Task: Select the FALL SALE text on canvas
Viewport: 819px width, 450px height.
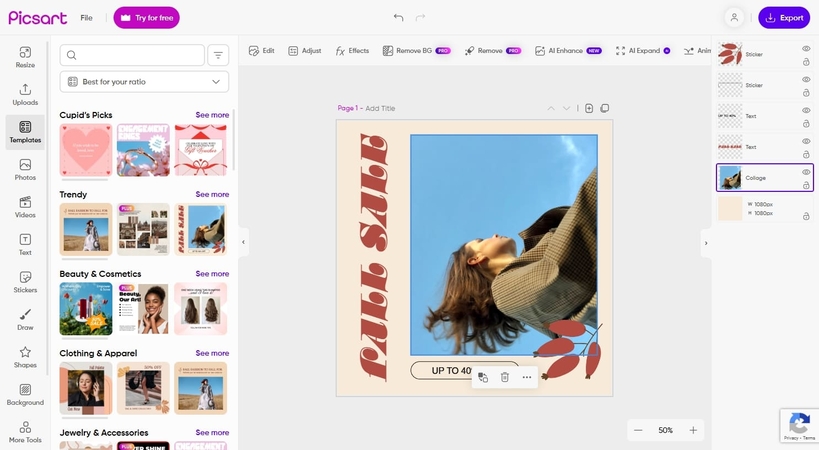Action: [x=373, y=257]
